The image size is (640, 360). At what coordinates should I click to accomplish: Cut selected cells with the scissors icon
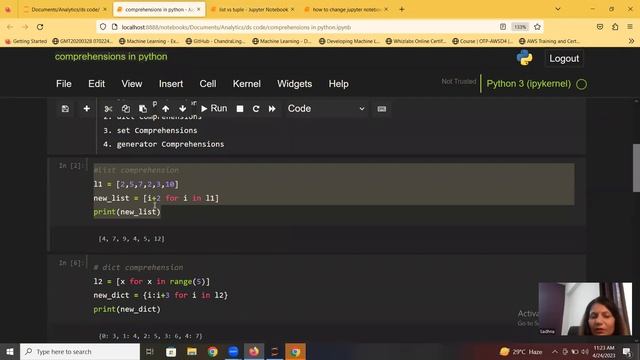tap(108, 109)
